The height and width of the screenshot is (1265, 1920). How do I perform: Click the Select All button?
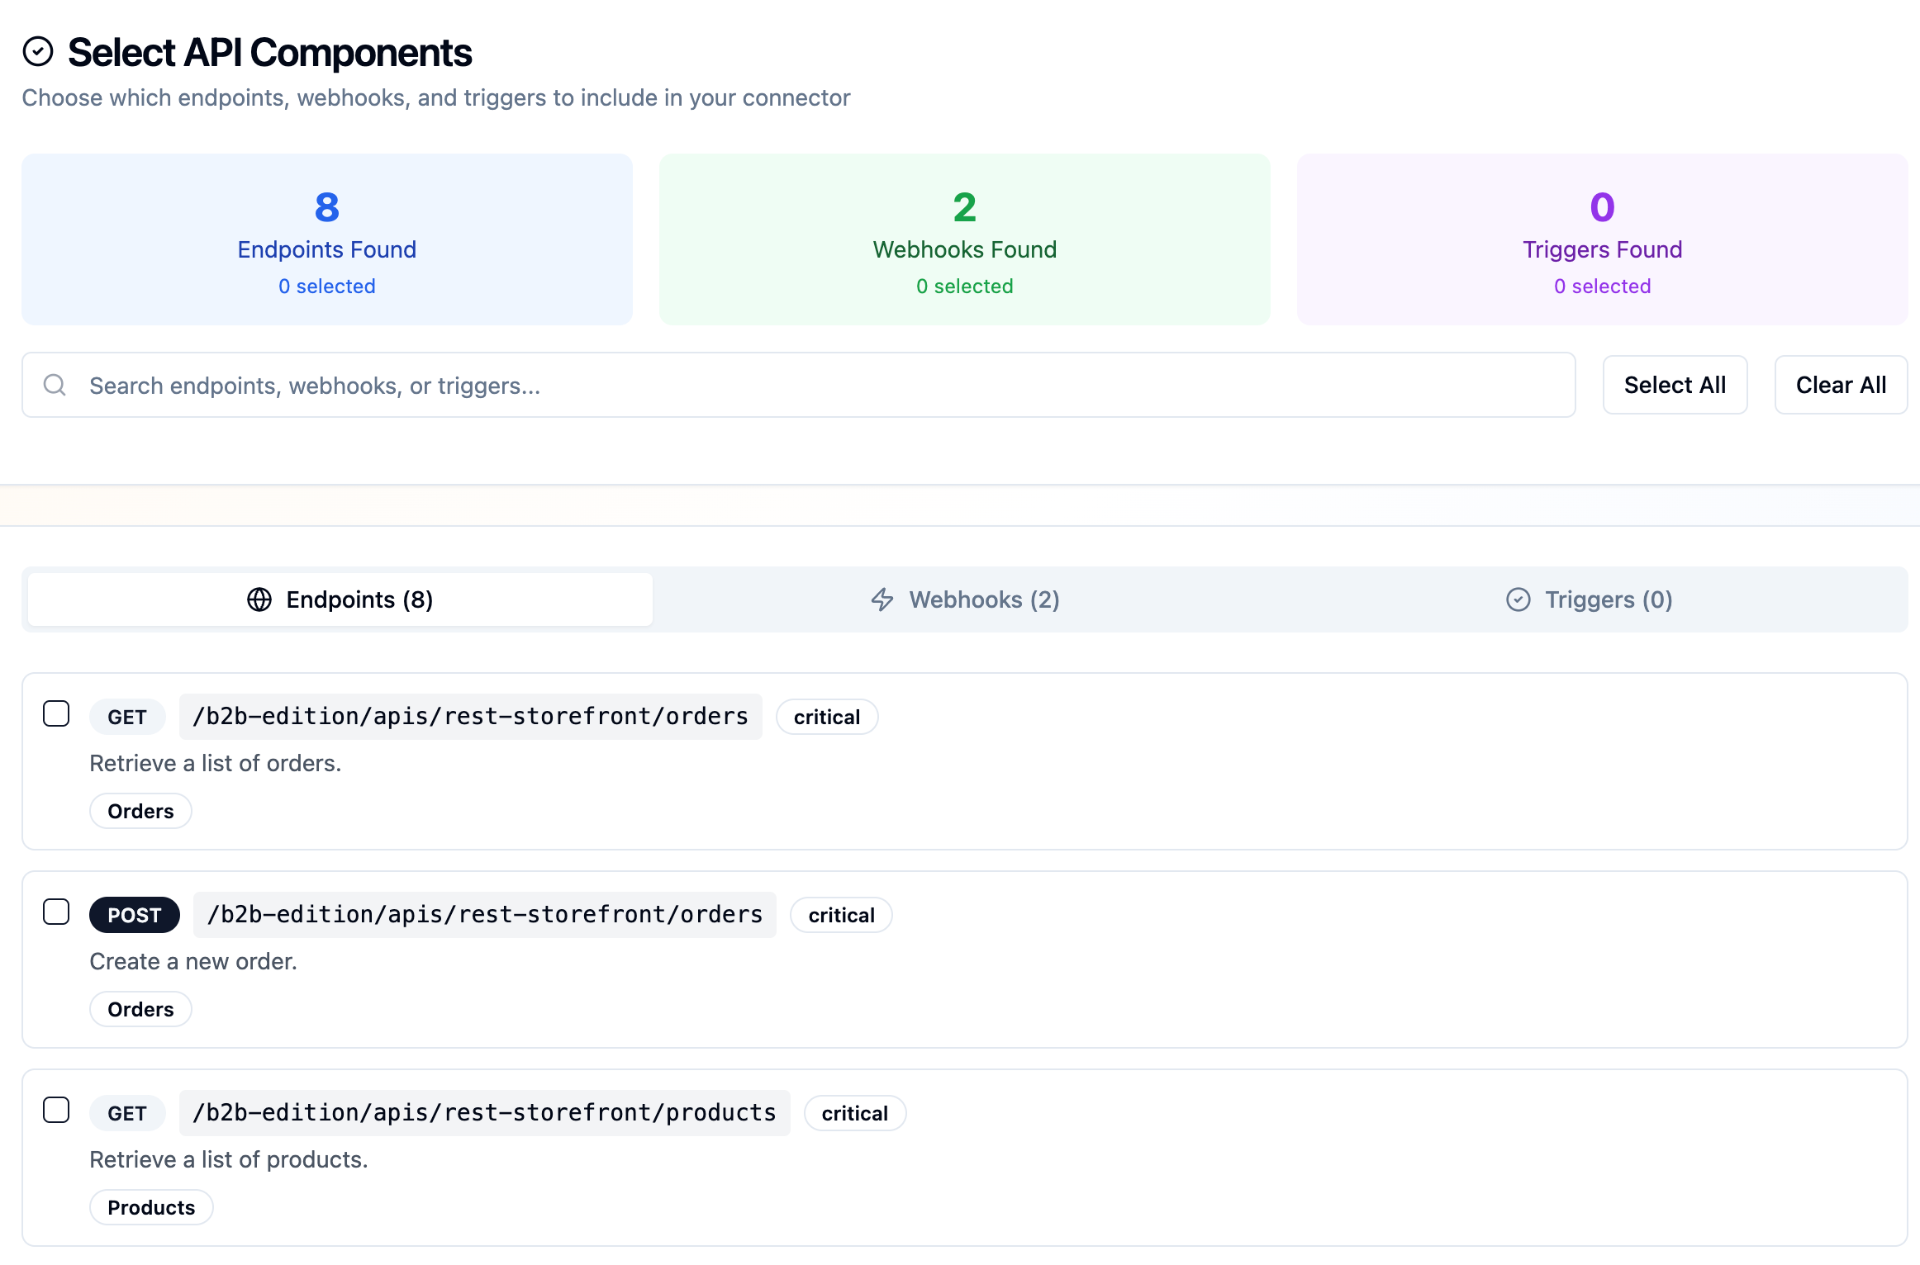tap(1675, 385)
